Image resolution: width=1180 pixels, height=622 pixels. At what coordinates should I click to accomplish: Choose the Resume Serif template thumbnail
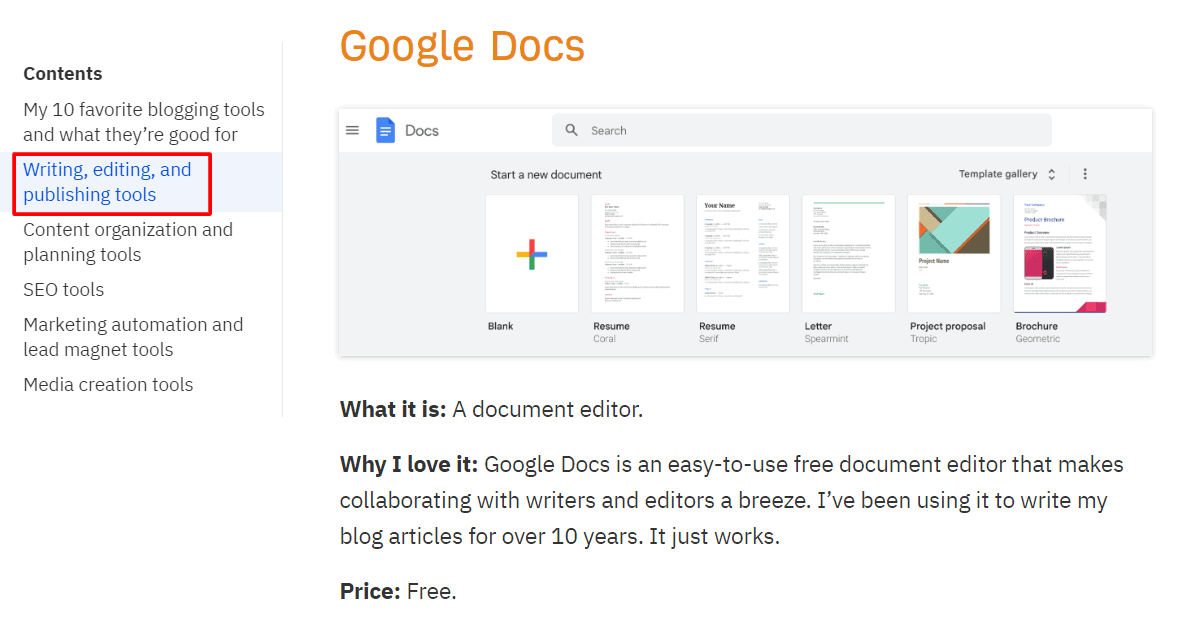743,253
